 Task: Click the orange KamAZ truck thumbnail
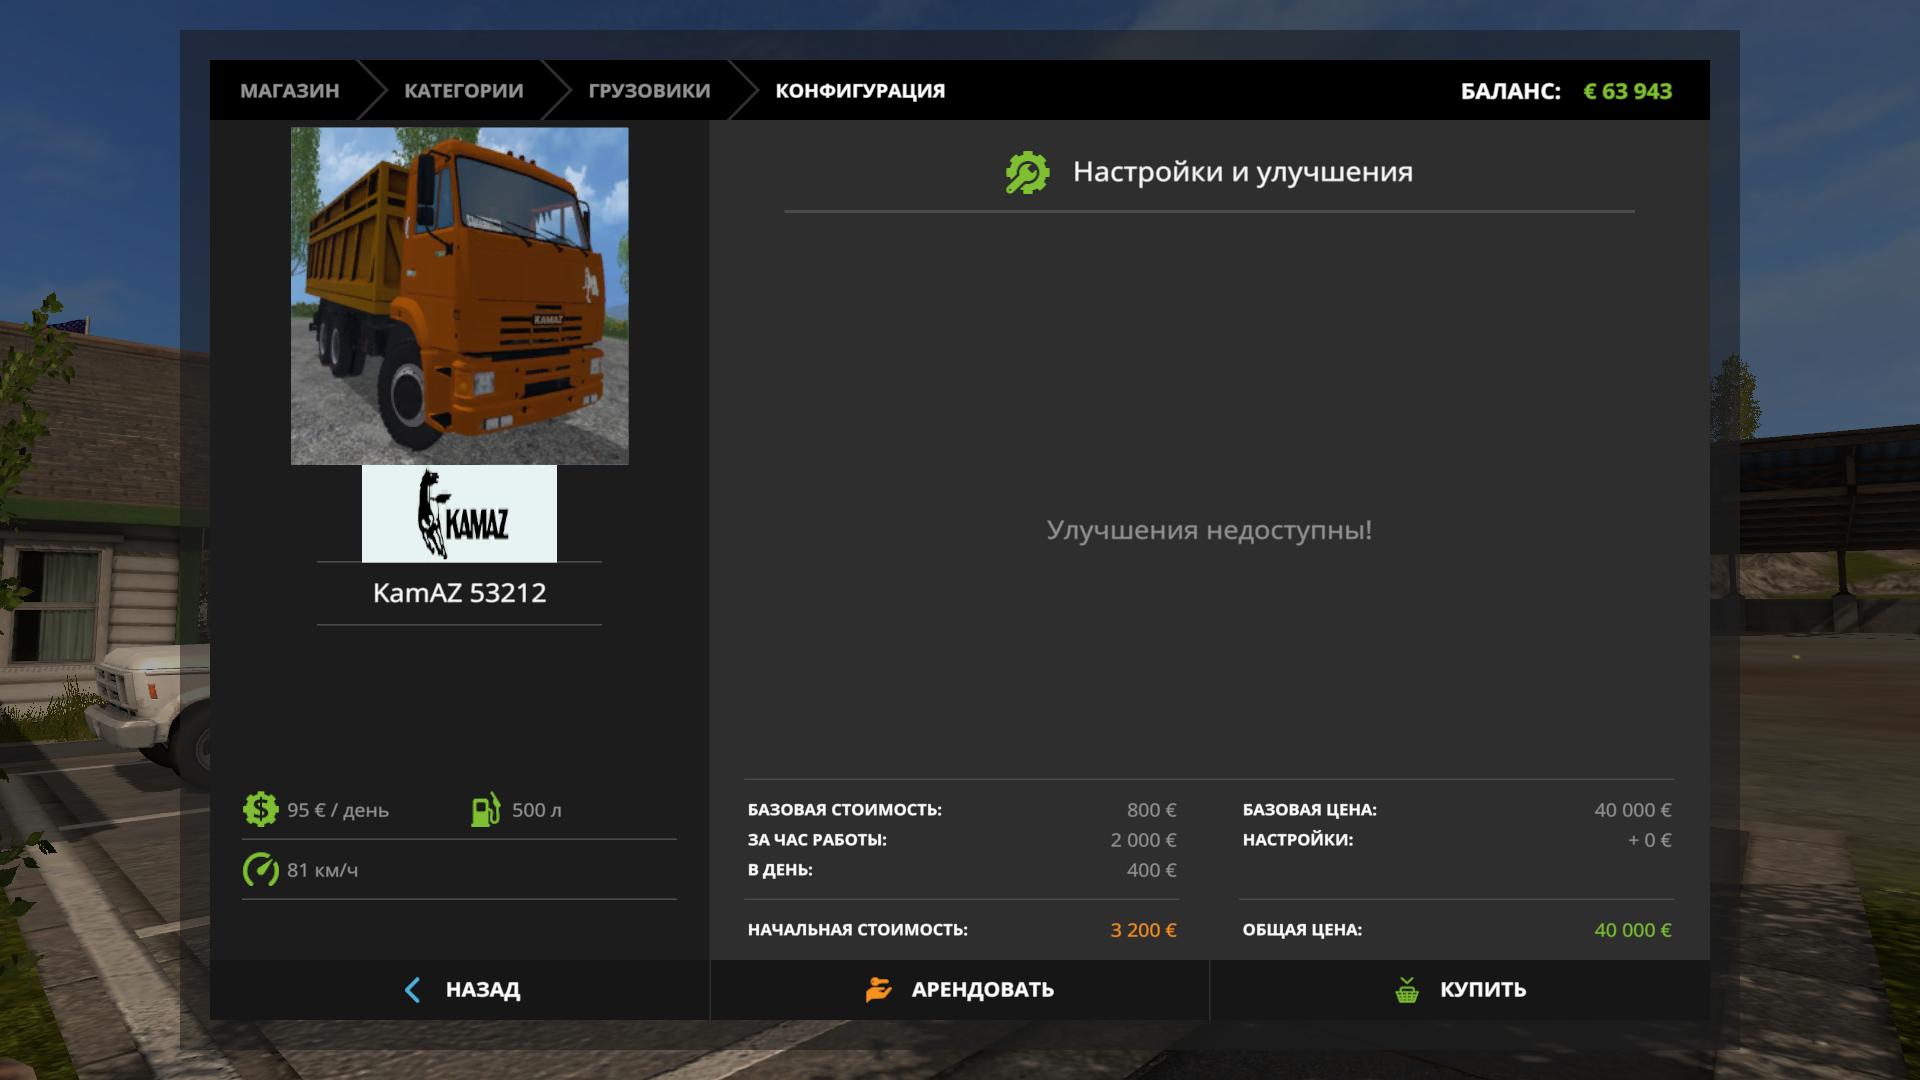(x=459, y=296)
